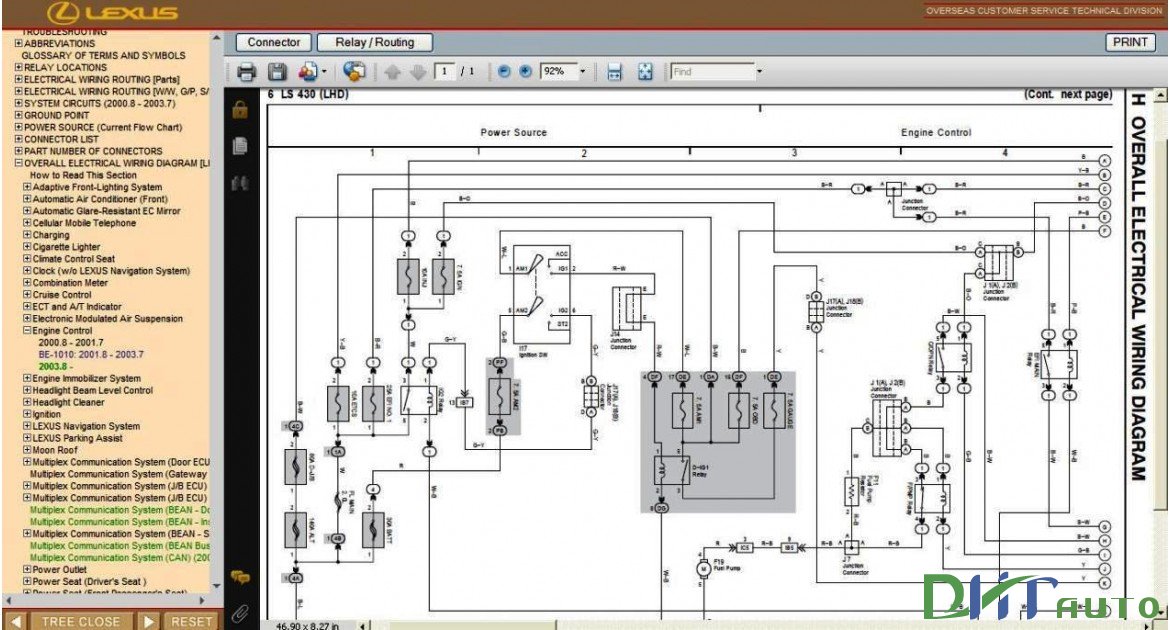Viewport: 1170px width, 630px height.
Task: Click the globe collaborate icon
Action: 354,72
